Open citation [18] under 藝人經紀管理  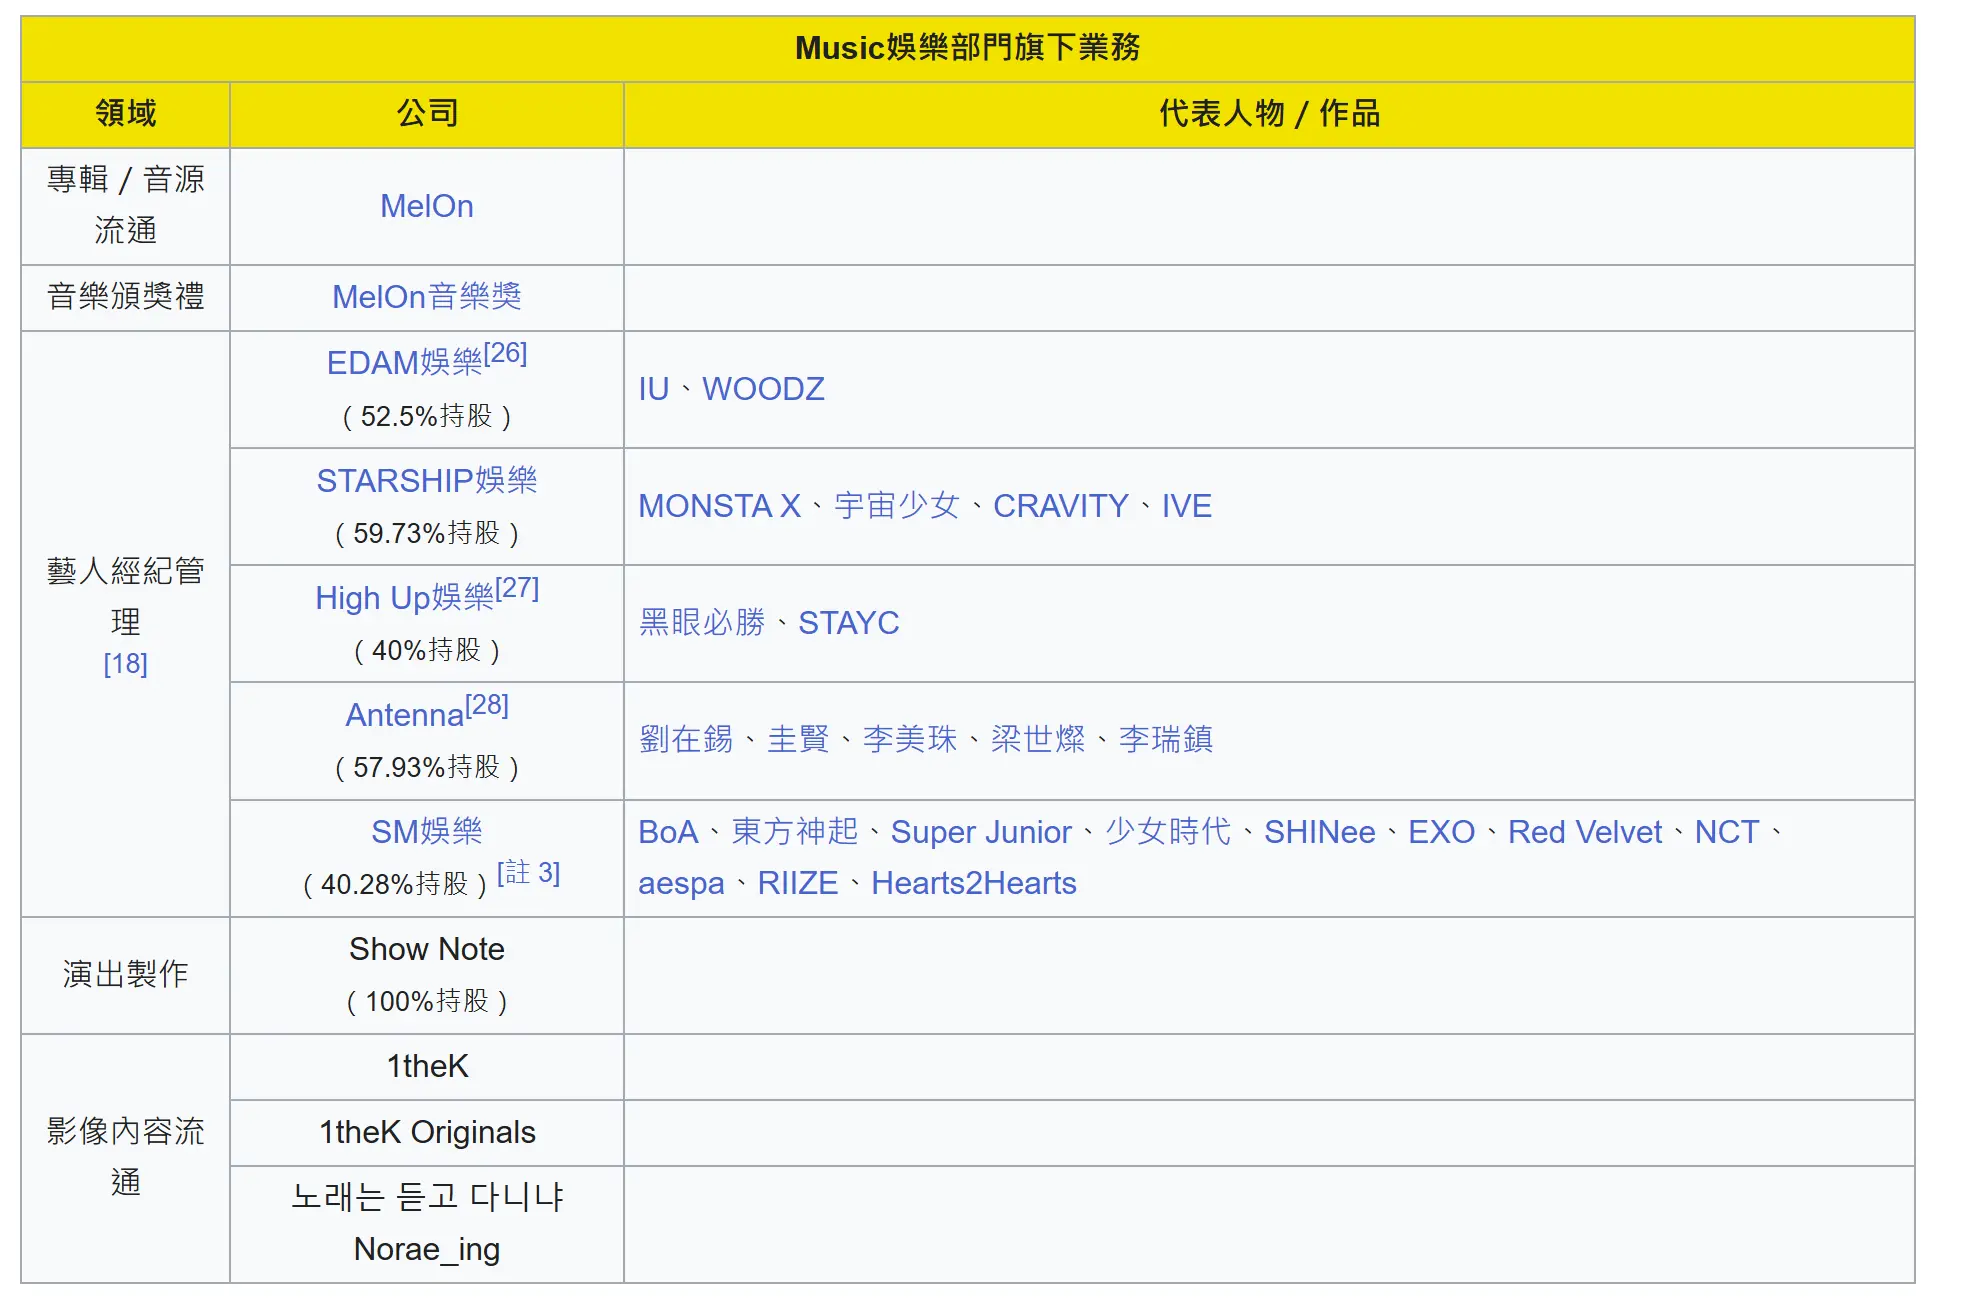click(x=126, y=664)
